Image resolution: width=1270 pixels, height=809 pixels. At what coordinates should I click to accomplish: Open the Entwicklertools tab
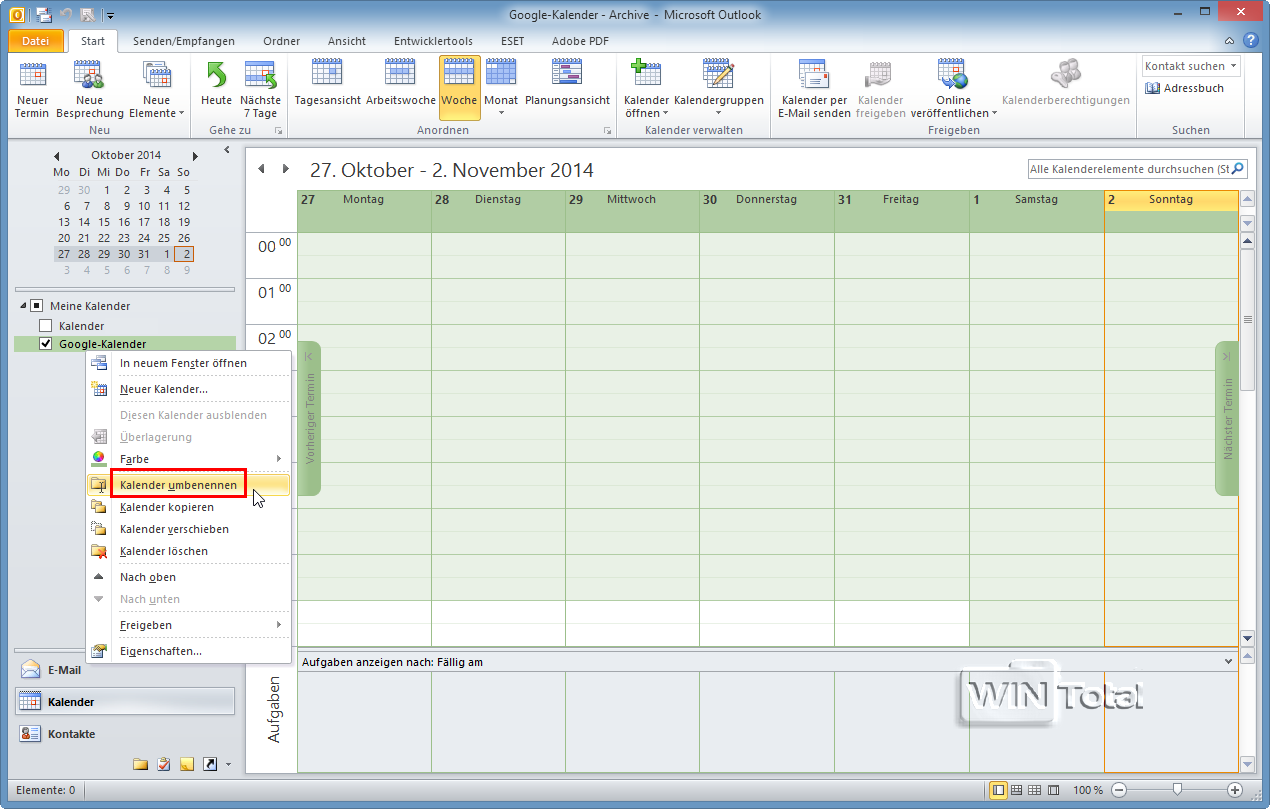click(x=433, y=41)
